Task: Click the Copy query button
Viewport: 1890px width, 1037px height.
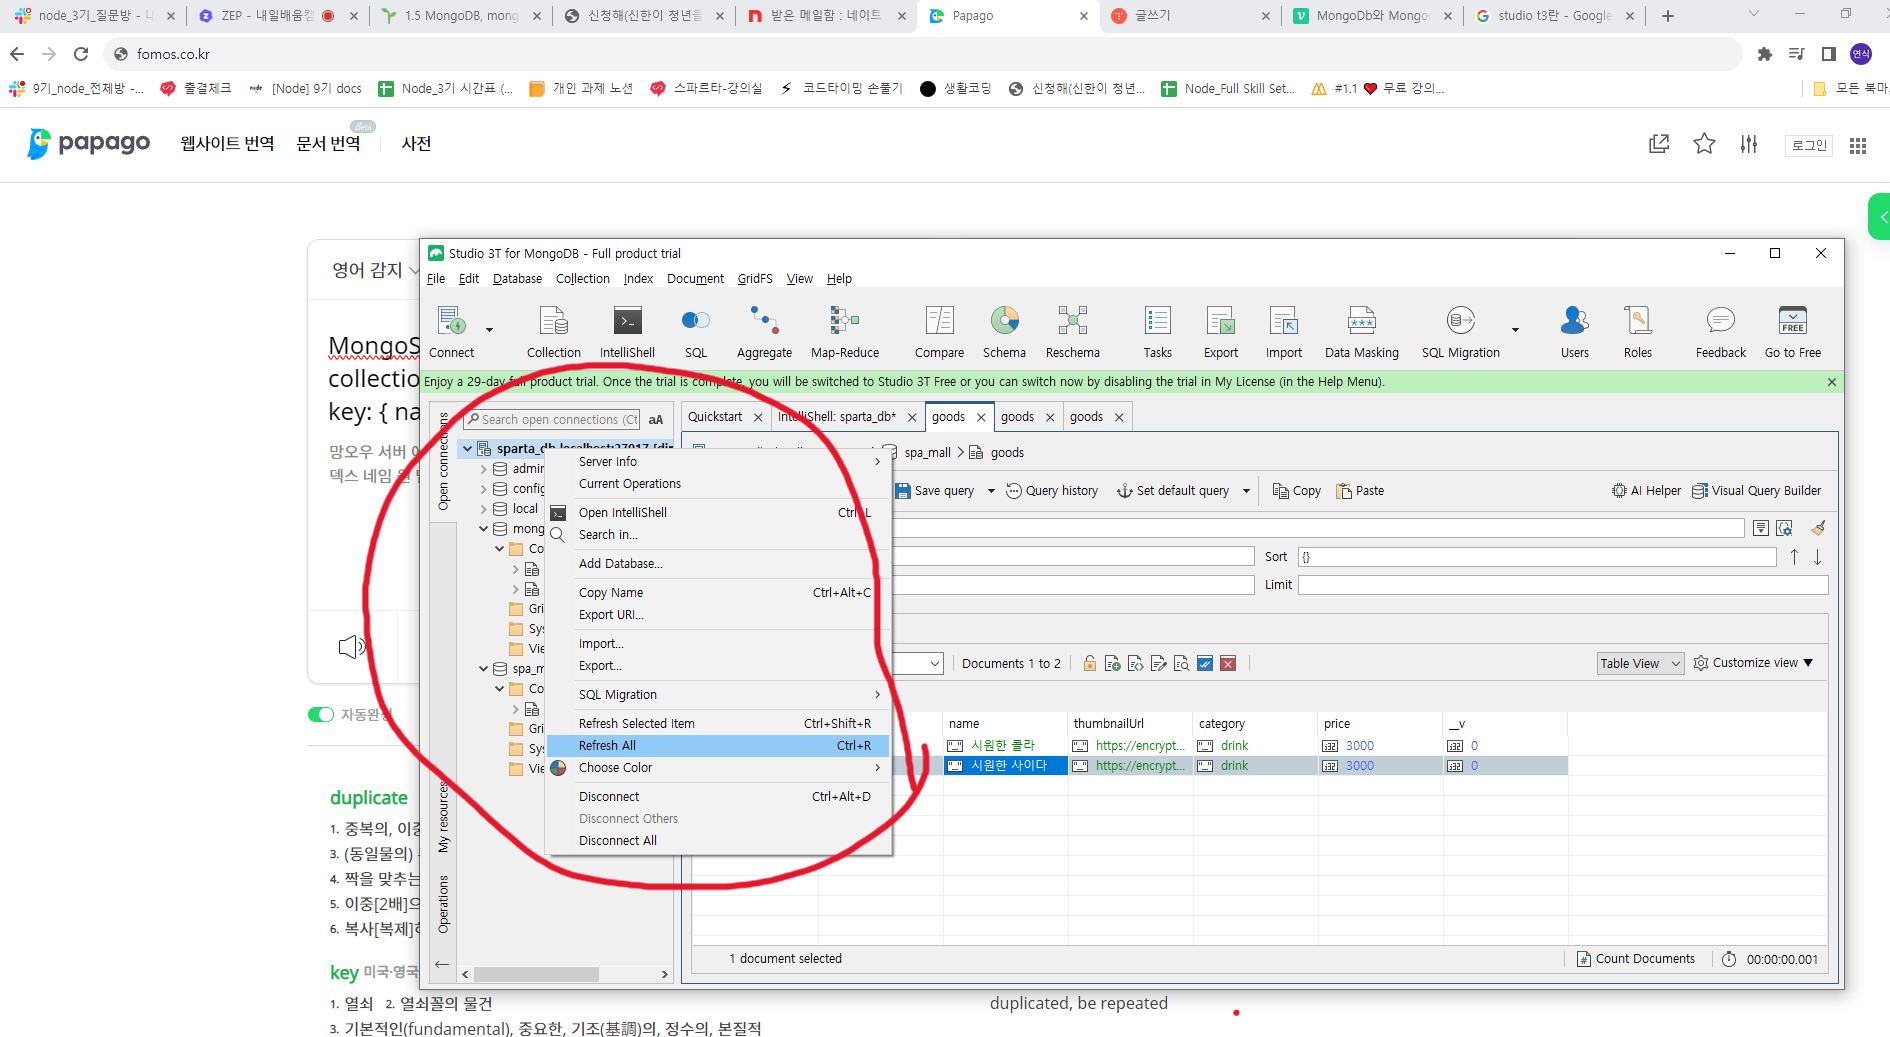Action: click(1296, 491)
